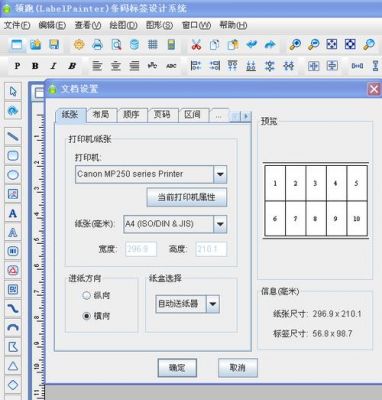Select the ellipse drawing tool
382x400 pixels.
(13, 175)
